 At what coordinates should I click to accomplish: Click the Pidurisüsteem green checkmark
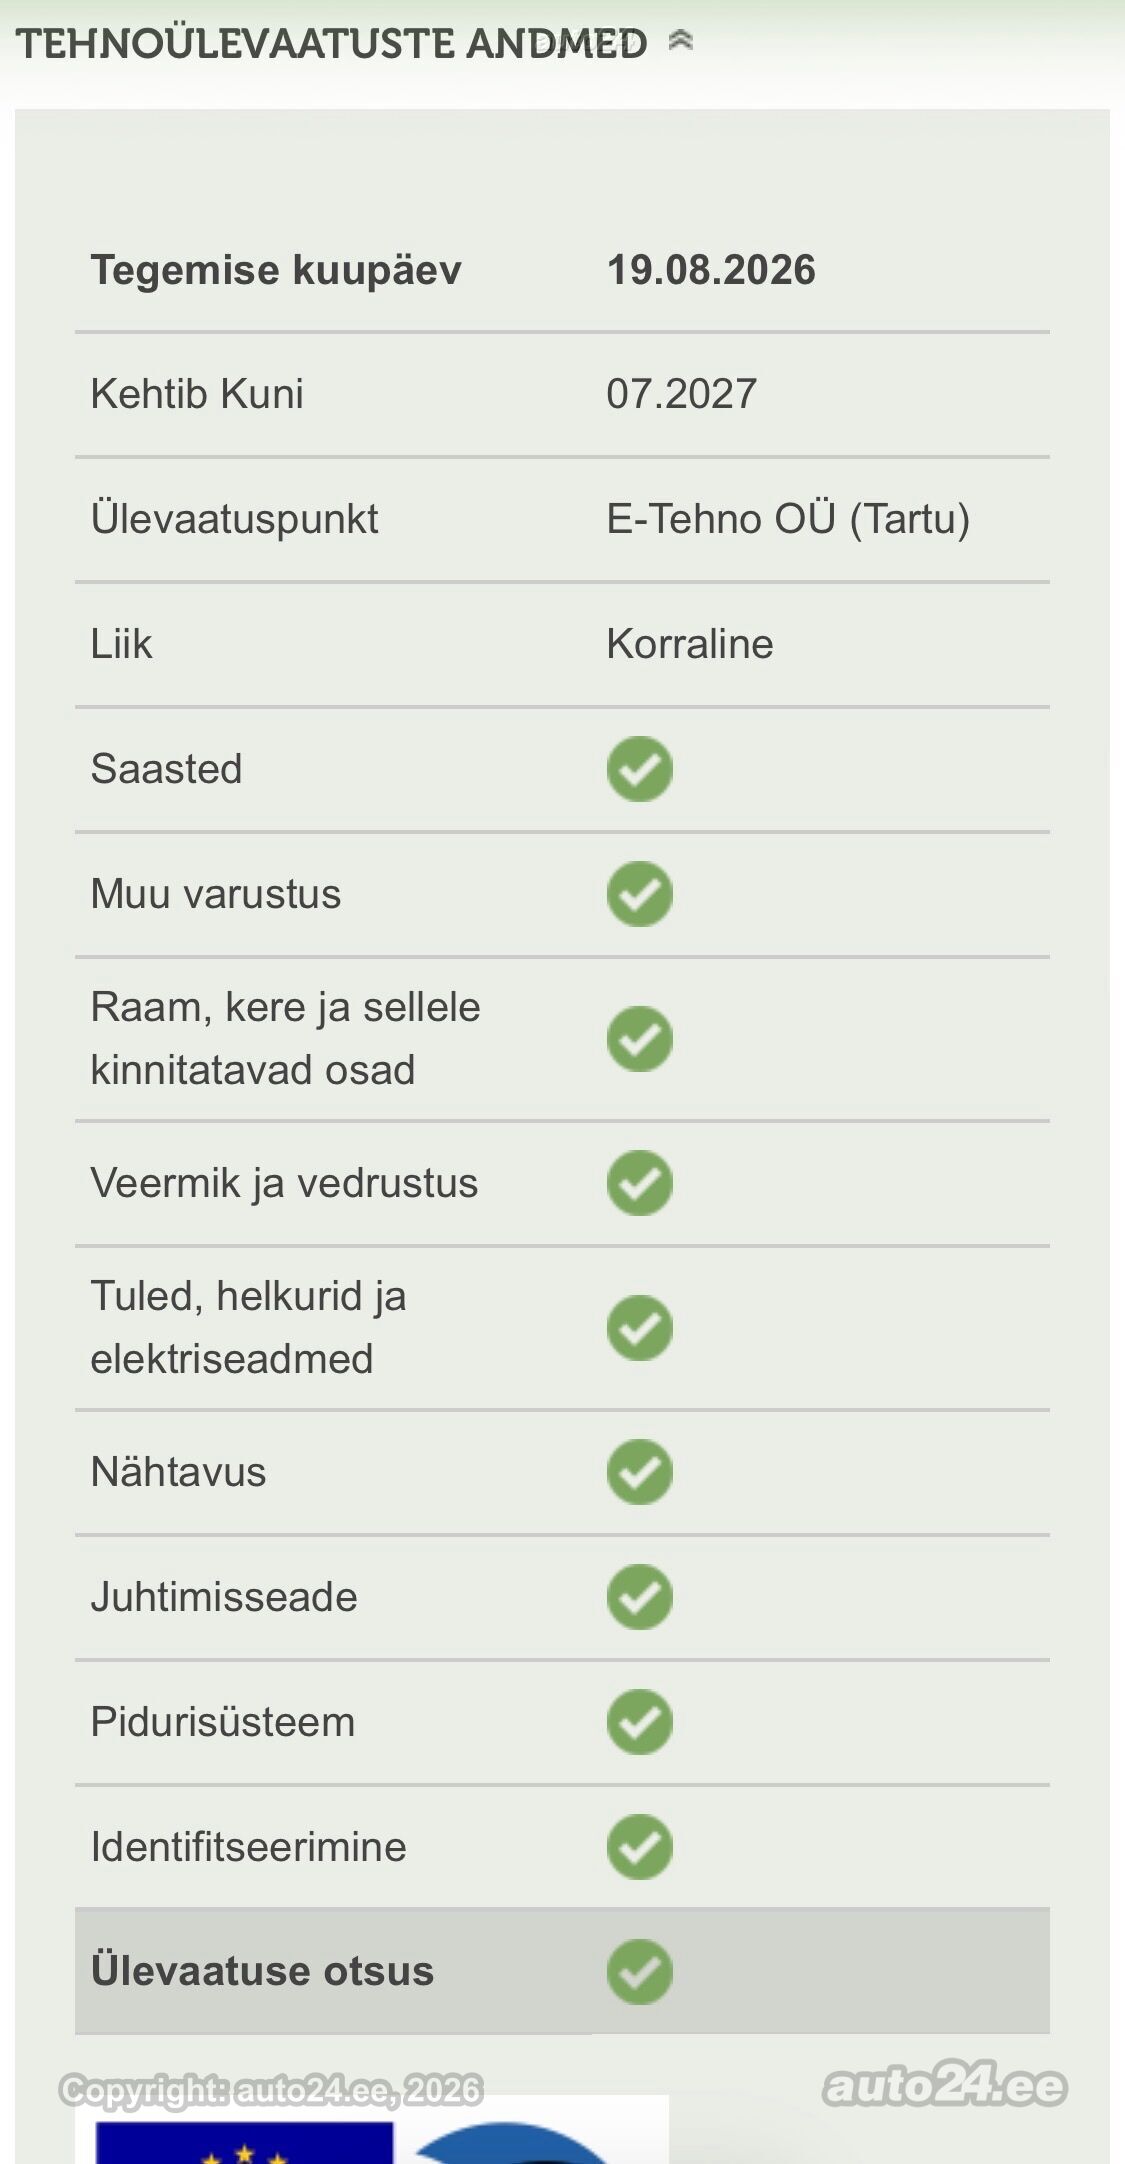pyautogui.click(x=640, y=1722)
